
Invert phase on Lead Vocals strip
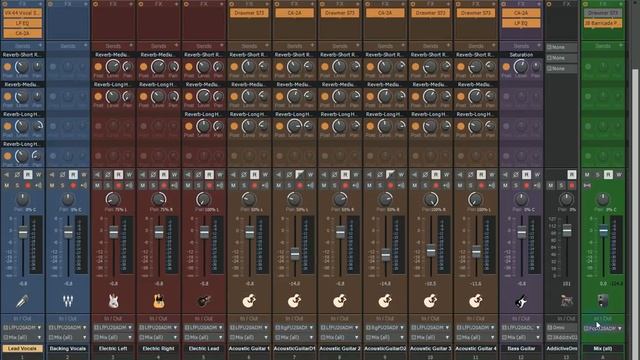pyautogui.click(x=17, y=175)
